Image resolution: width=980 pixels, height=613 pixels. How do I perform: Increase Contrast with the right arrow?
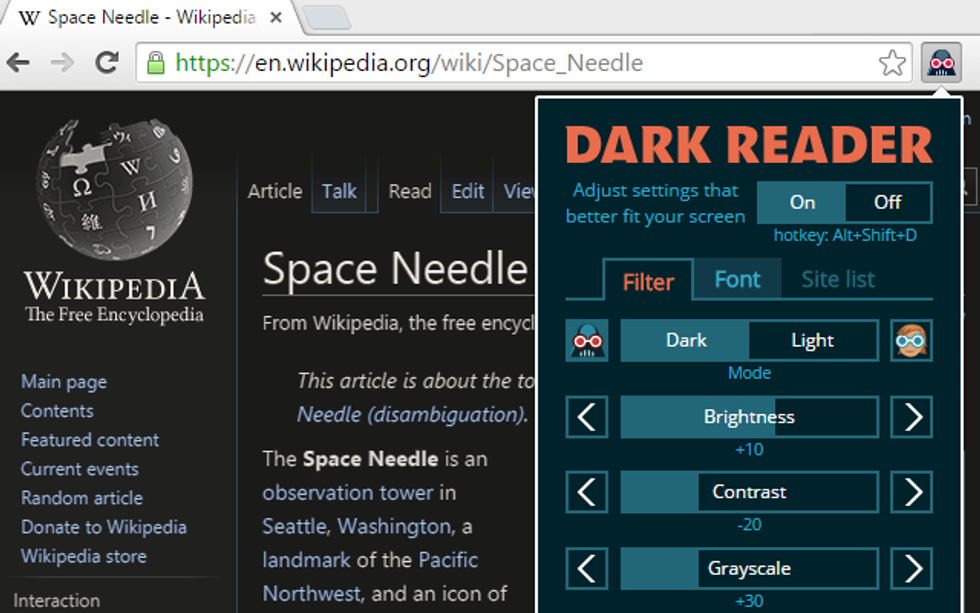coord(911,492)
